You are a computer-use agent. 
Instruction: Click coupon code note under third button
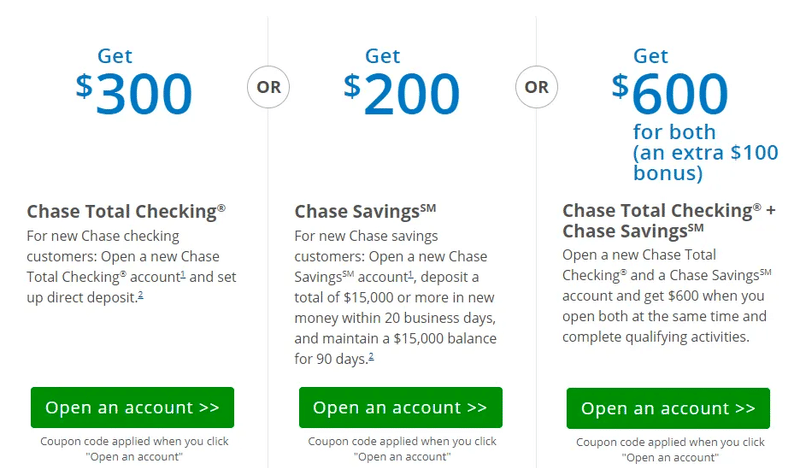[x=670, y=450]
